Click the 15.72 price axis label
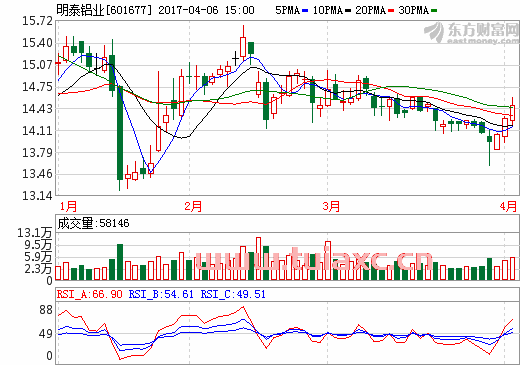This screenshot has width=520, height=365. 37,21
